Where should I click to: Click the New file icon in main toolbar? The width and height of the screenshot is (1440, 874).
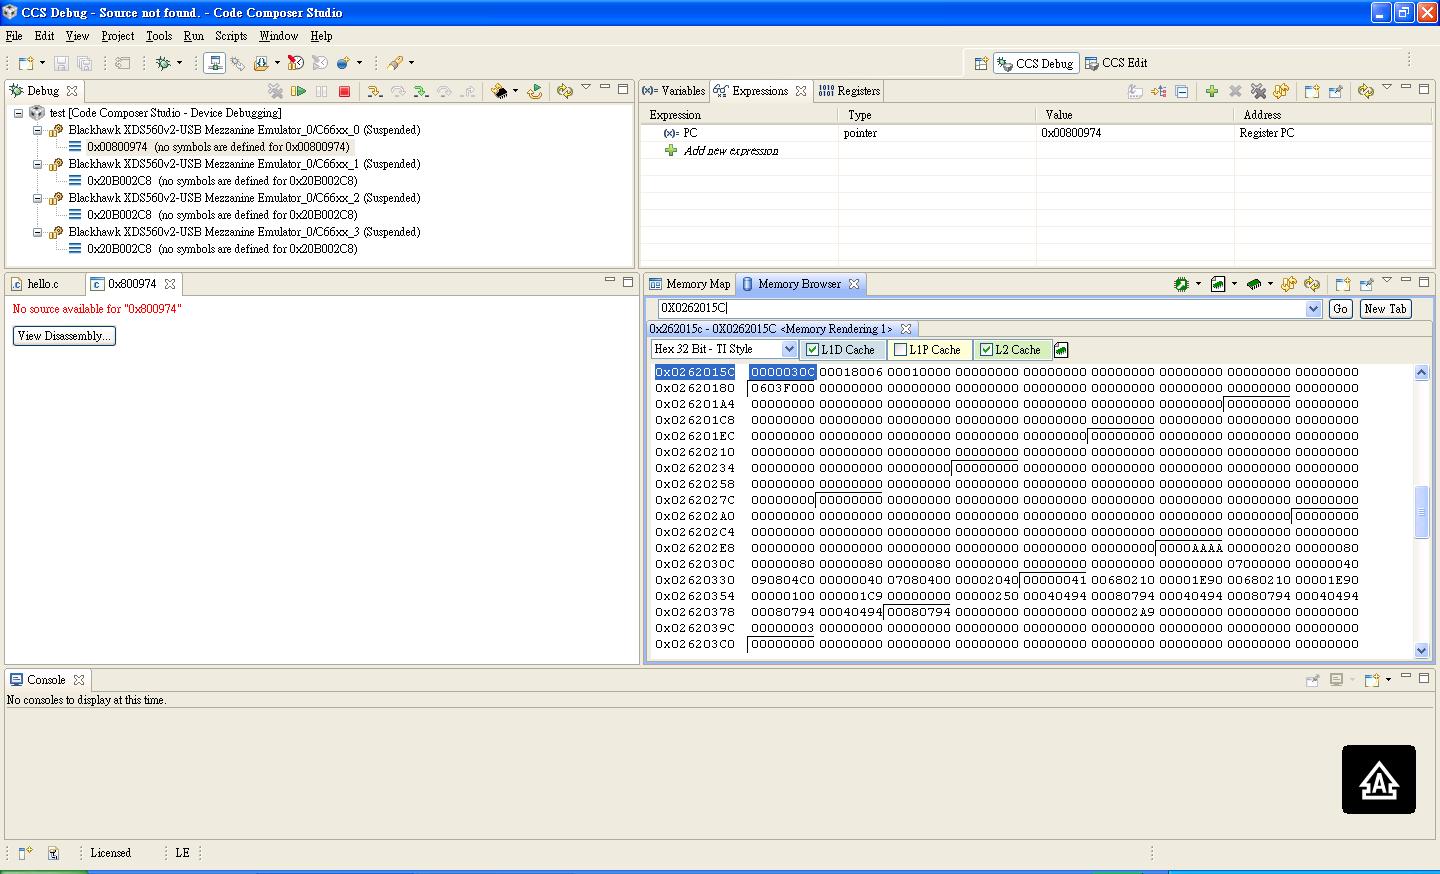[x=26, y=63]
